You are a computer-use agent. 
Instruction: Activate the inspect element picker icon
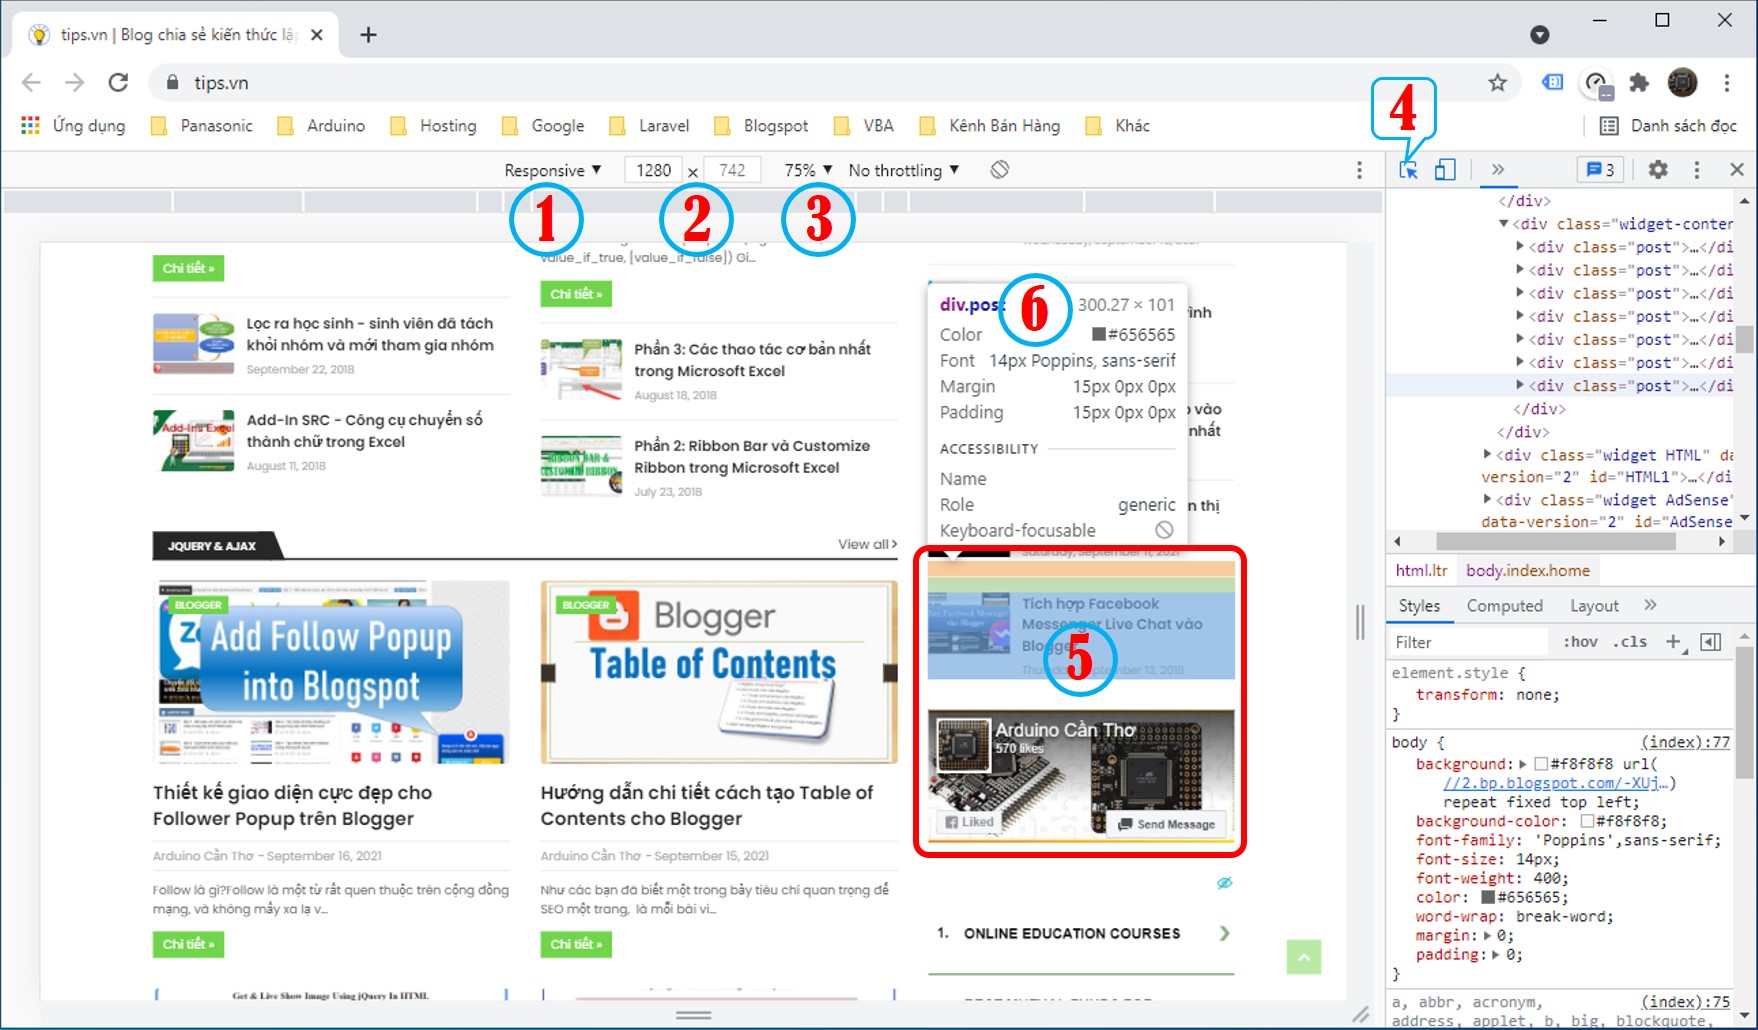[x=1409, y=170]
